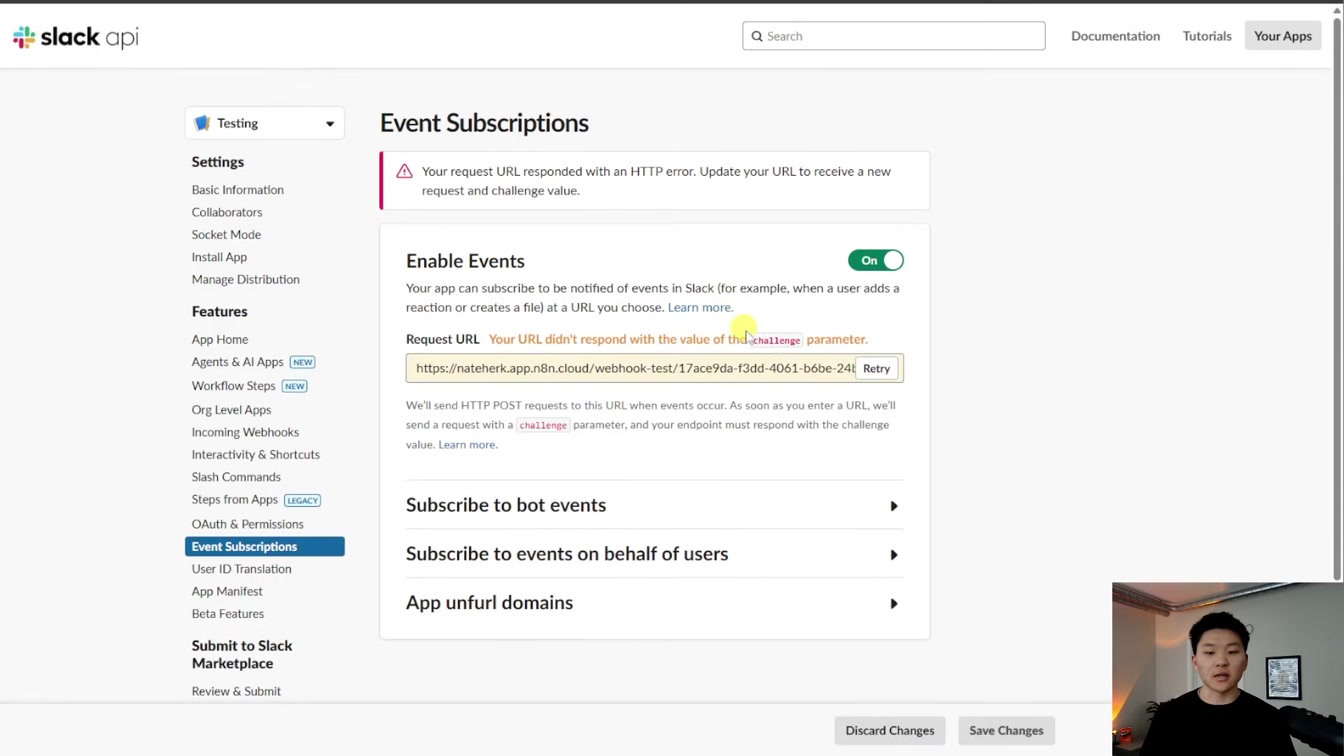Open OAuth & Permissions page
The image size is (1344, 756).
click(247, 524)
